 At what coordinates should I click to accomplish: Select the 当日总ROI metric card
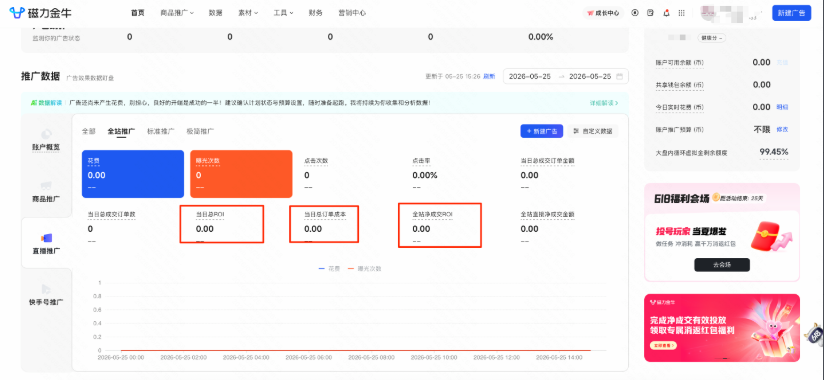pyautogui.click(x=241, y=228)
